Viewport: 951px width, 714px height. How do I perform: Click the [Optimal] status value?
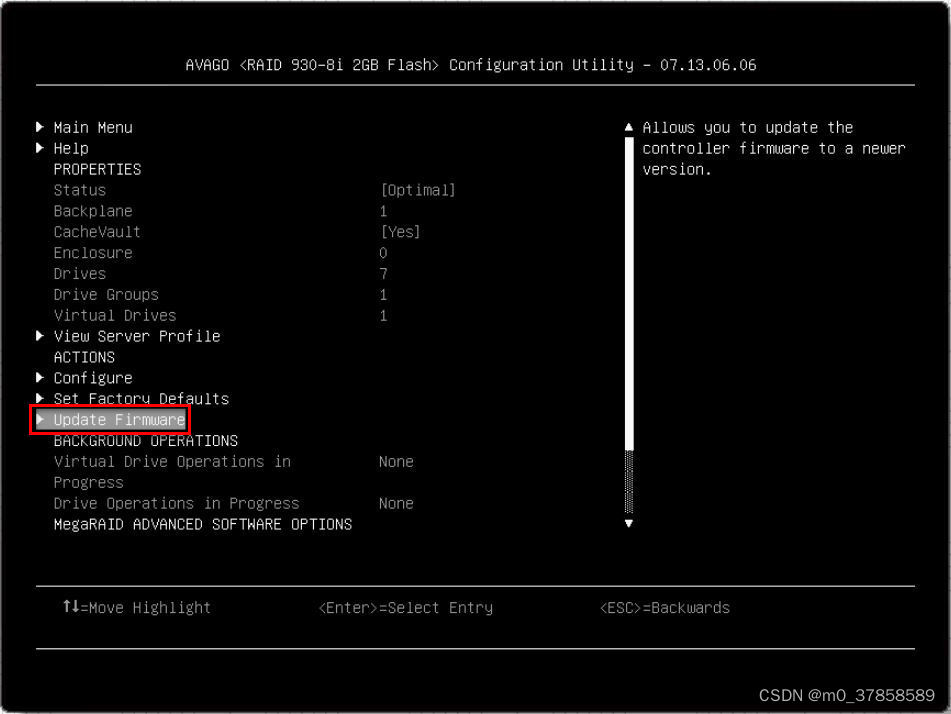[418, 190]
